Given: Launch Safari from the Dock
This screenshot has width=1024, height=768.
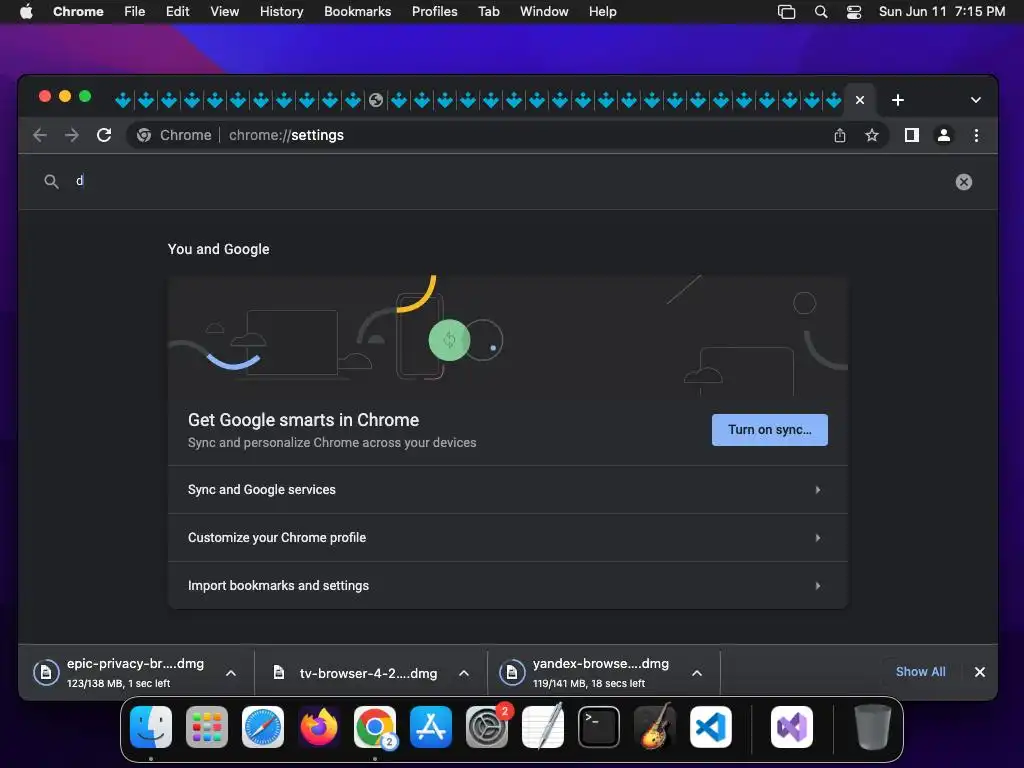Looking at the screenshot, I should tap(263, 727).
